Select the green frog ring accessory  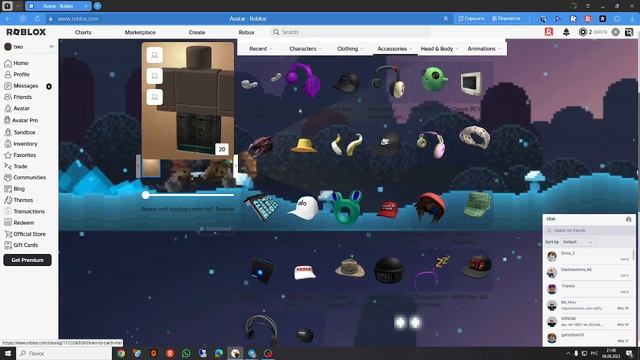pyautogui.click(x=347, y=207)
